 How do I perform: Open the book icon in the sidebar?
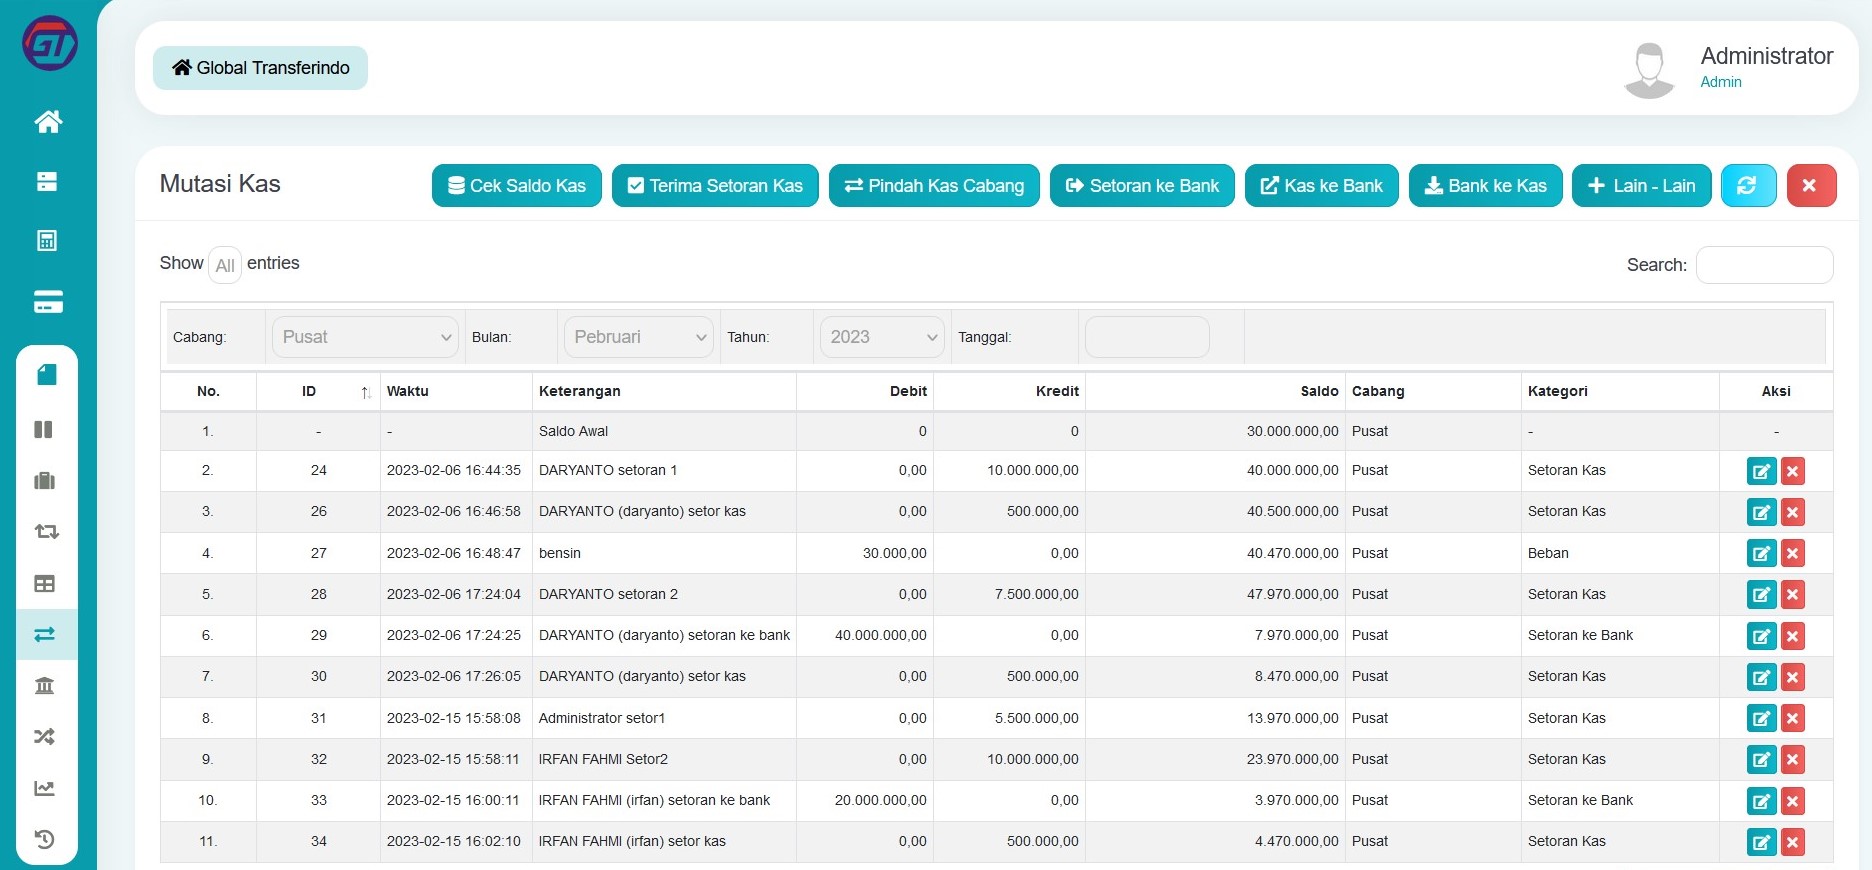point(47,375)
